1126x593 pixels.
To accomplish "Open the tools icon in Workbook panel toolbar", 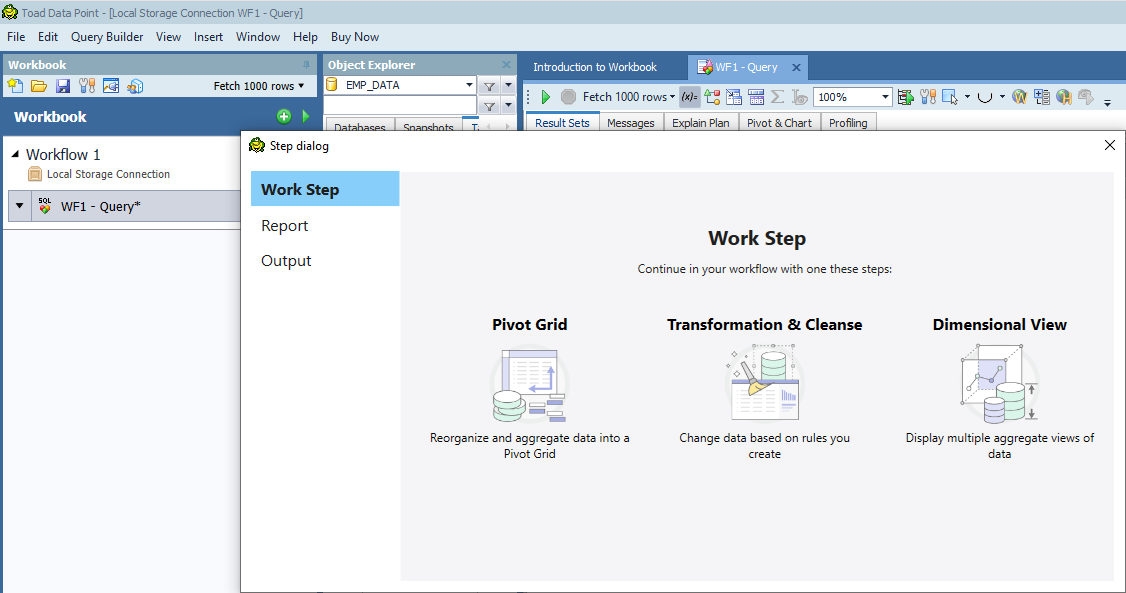I will 87,86.
